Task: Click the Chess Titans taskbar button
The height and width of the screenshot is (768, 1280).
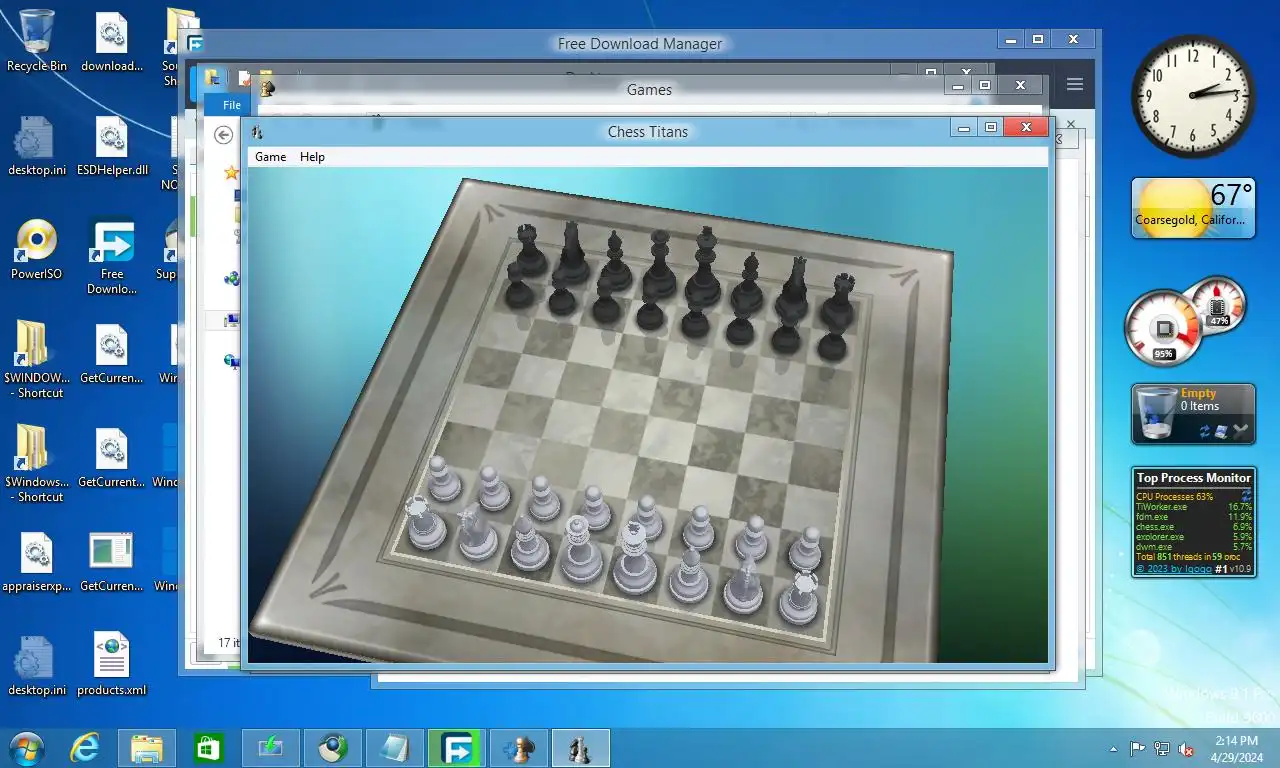Action: [580, 749]
